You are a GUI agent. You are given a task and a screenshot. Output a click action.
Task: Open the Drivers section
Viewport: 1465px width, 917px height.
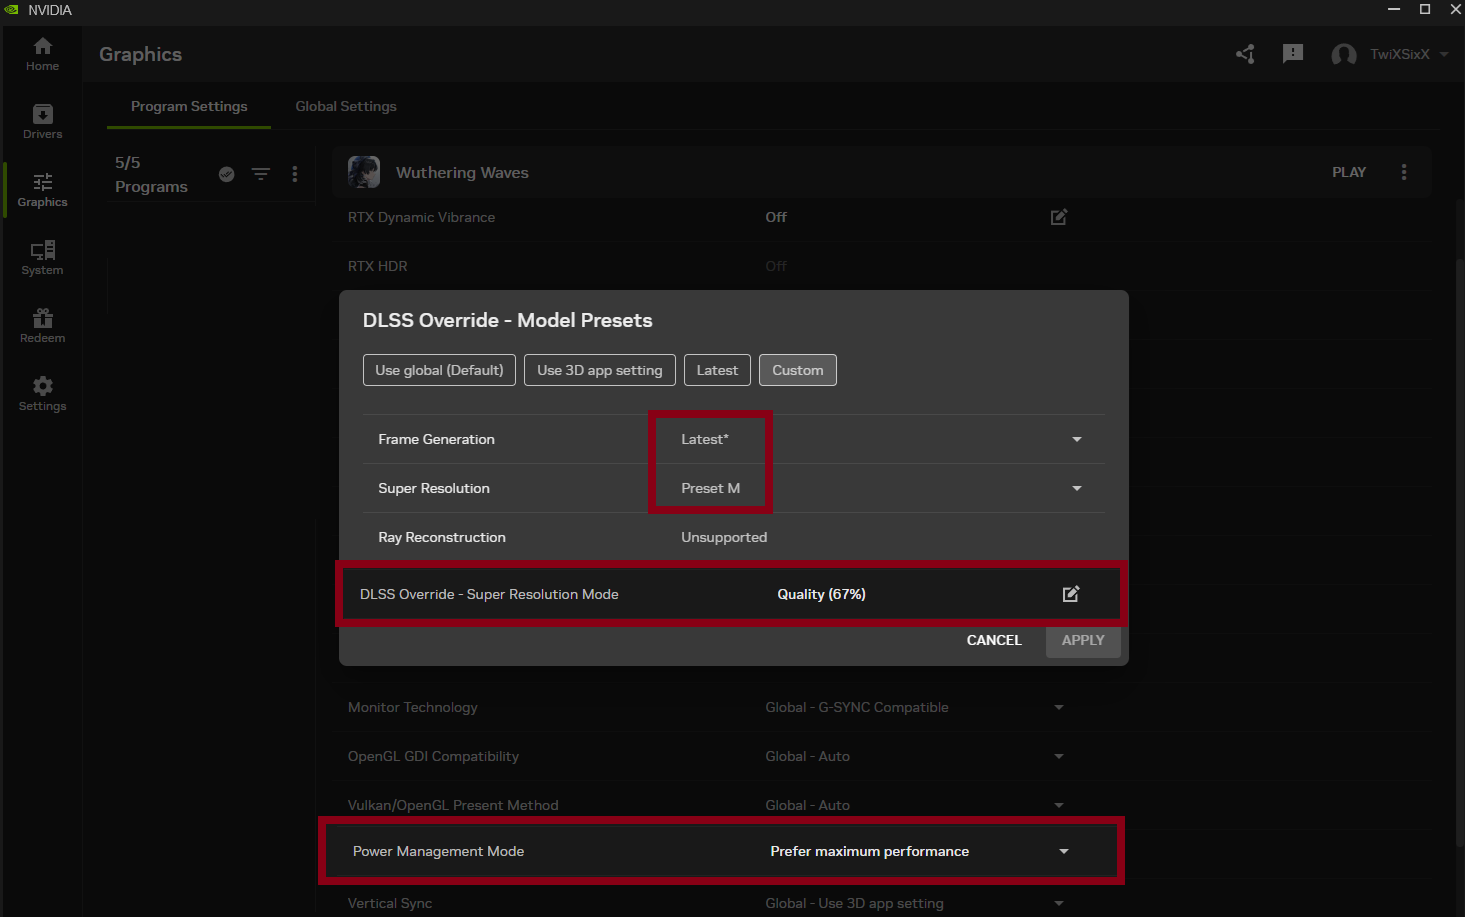pos(42,122)
